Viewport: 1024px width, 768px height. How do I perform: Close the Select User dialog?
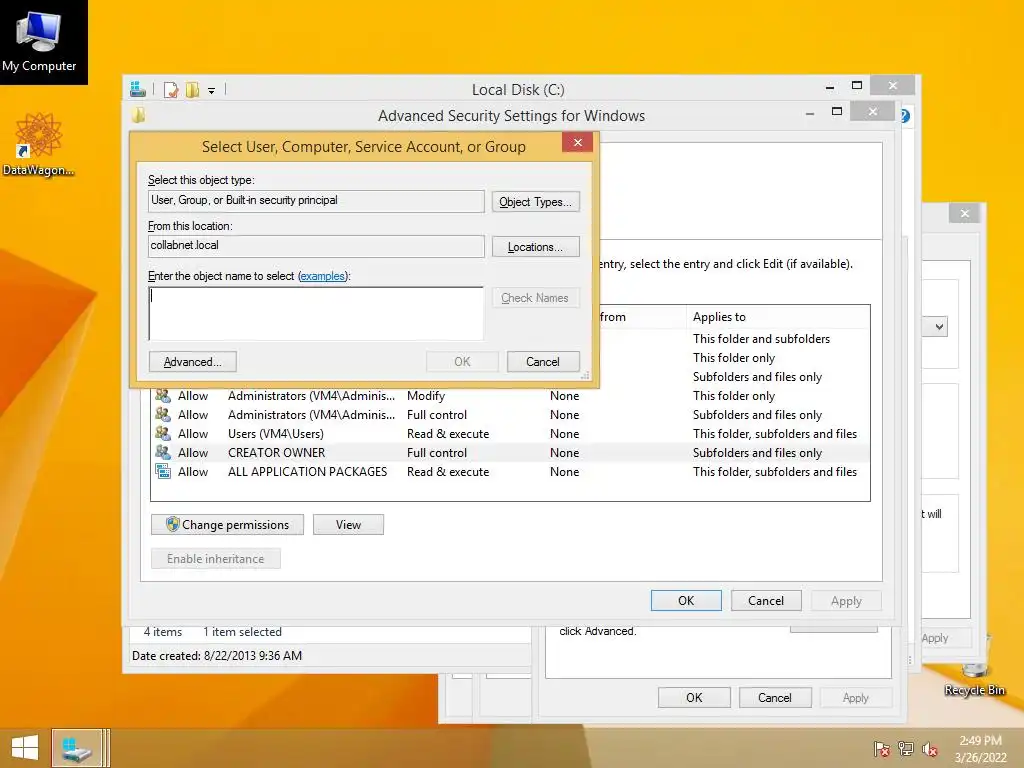(577, 142)
